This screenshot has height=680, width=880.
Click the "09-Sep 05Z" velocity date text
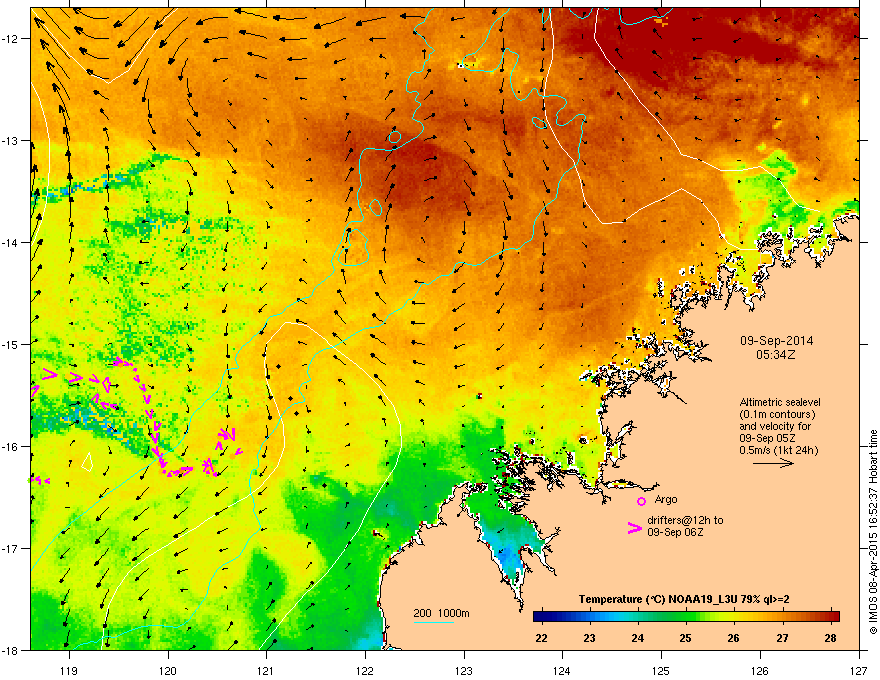pos(767,439)
